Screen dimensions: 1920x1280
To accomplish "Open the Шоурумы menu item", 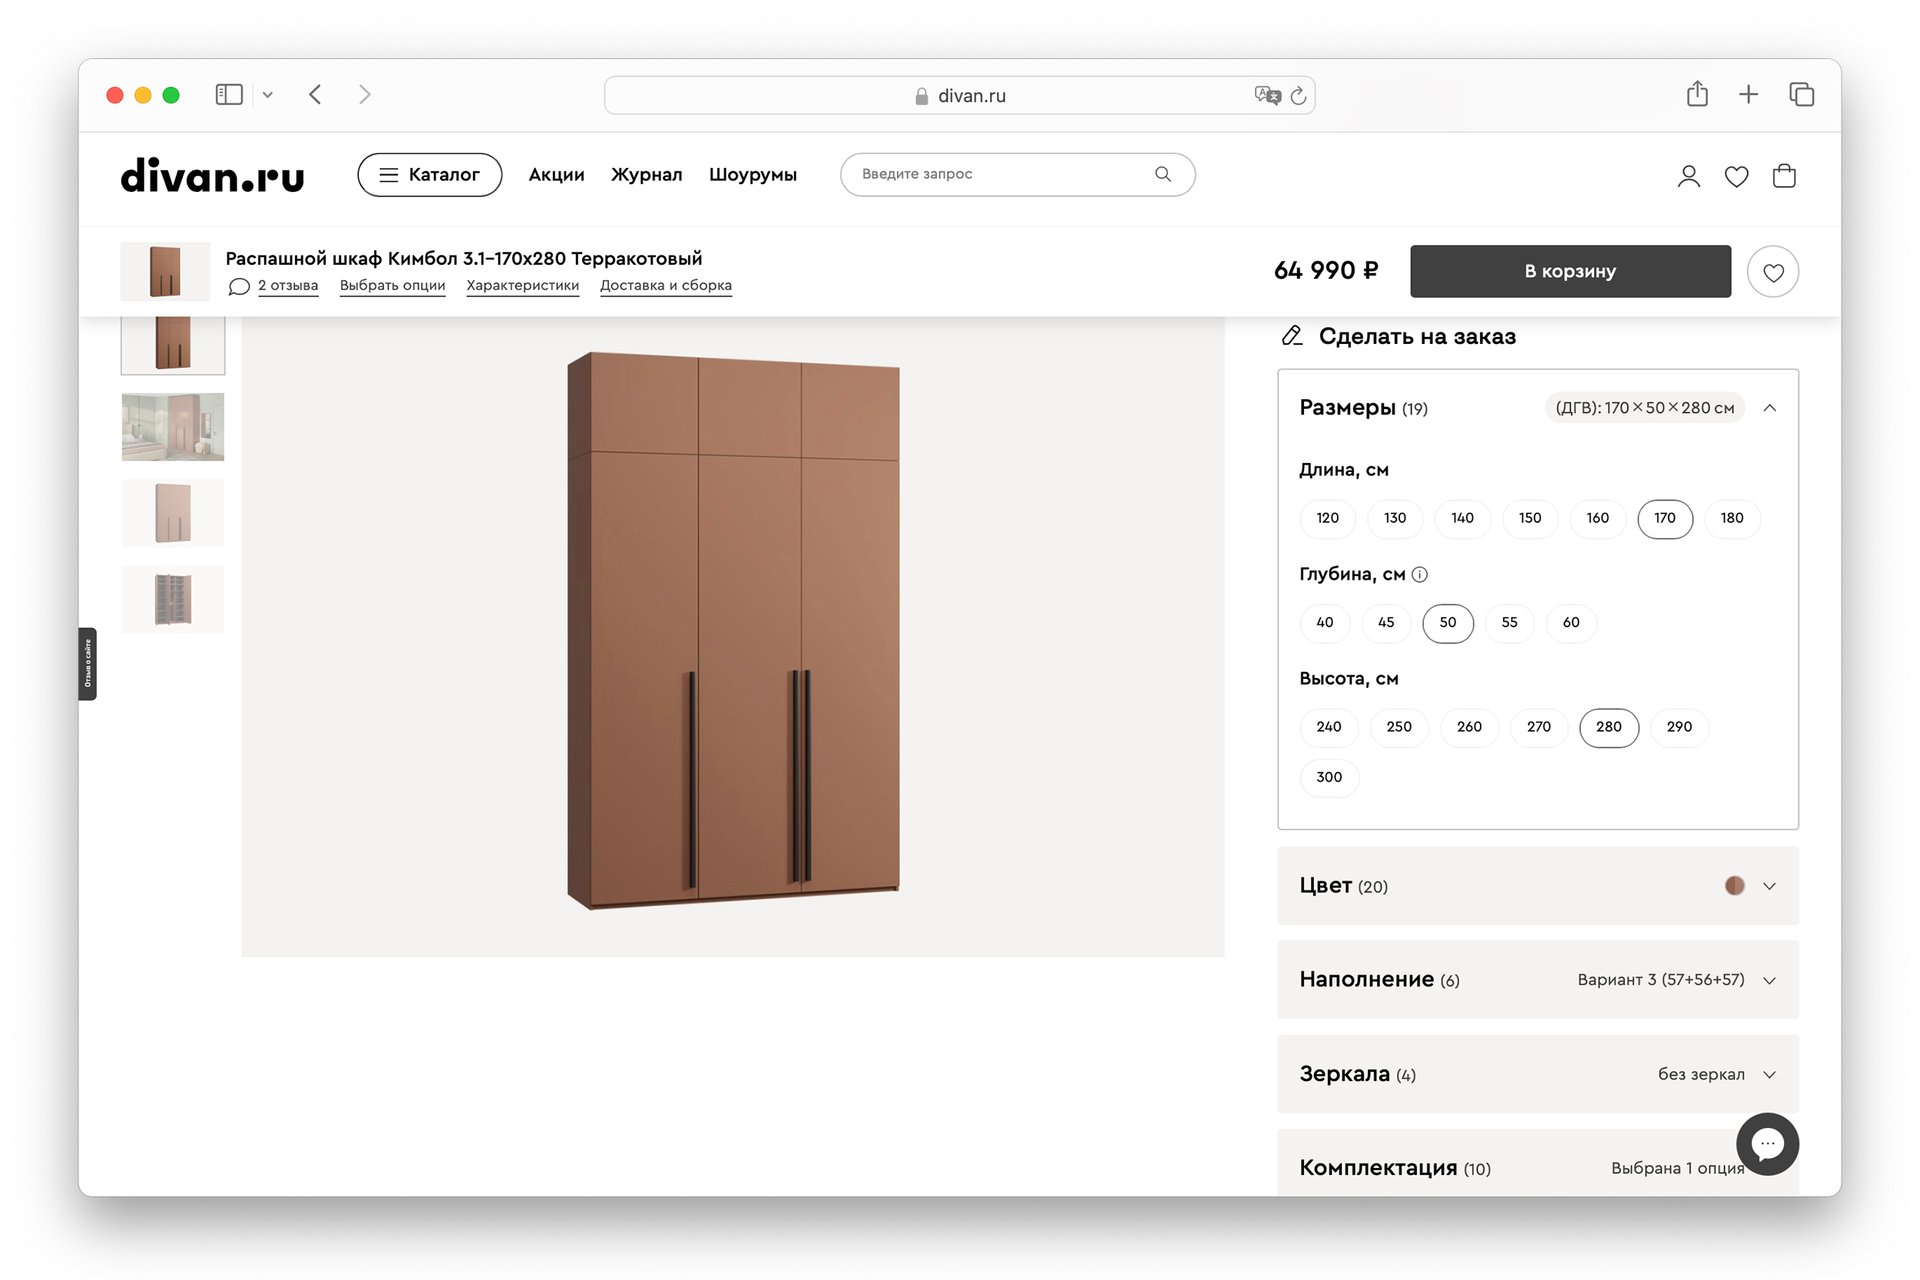I will [x=752, y=175].
